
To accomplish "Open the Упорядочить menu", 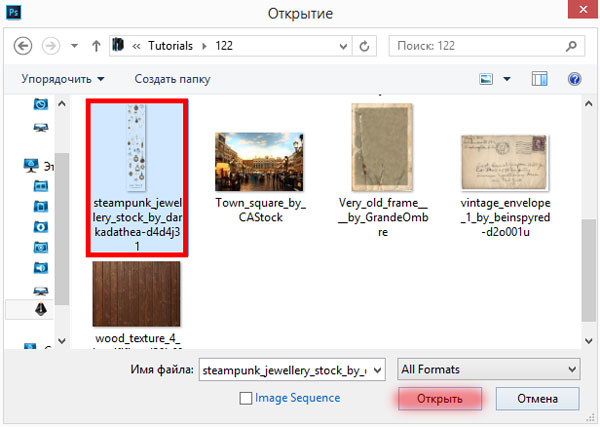I will pyautogui.click(x=62, y=79).
